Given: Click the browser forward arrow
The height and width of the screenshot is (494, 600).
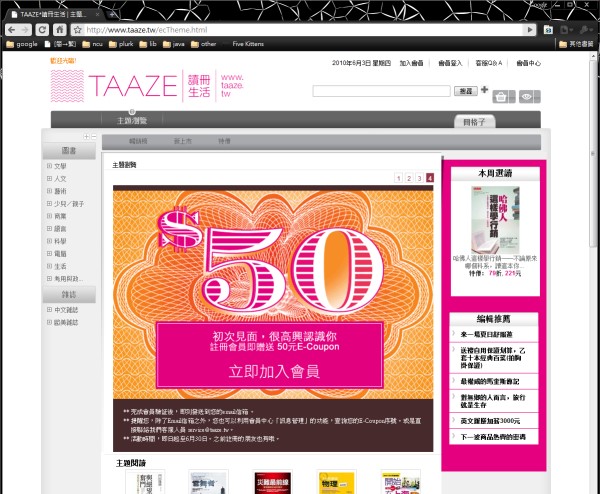Looking at the screenshot, I should pos(26,30).
